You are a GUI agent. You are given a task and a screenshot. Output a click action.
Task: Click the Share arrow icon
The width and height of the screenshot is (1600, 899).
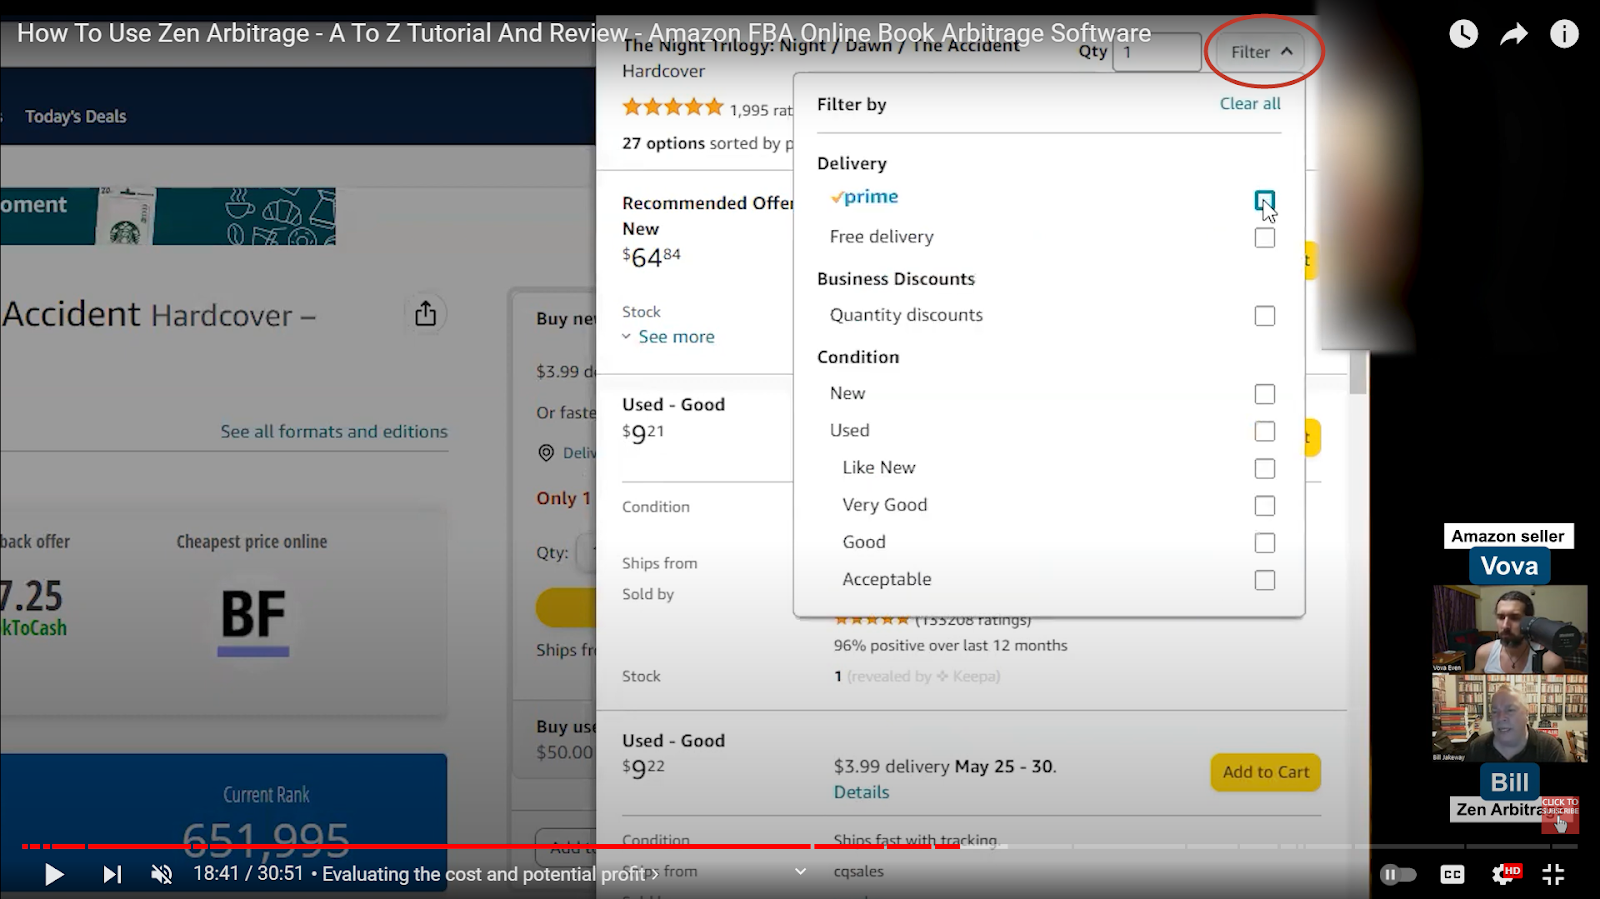[1514, 34]
